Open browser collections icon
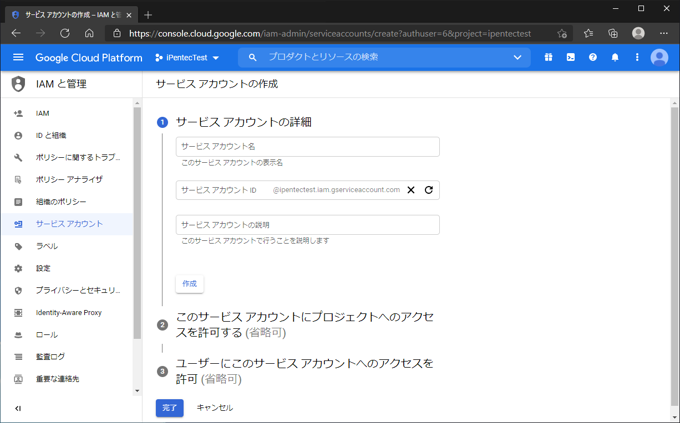This screenshot has width=680, height=423. tap(613, 33)
